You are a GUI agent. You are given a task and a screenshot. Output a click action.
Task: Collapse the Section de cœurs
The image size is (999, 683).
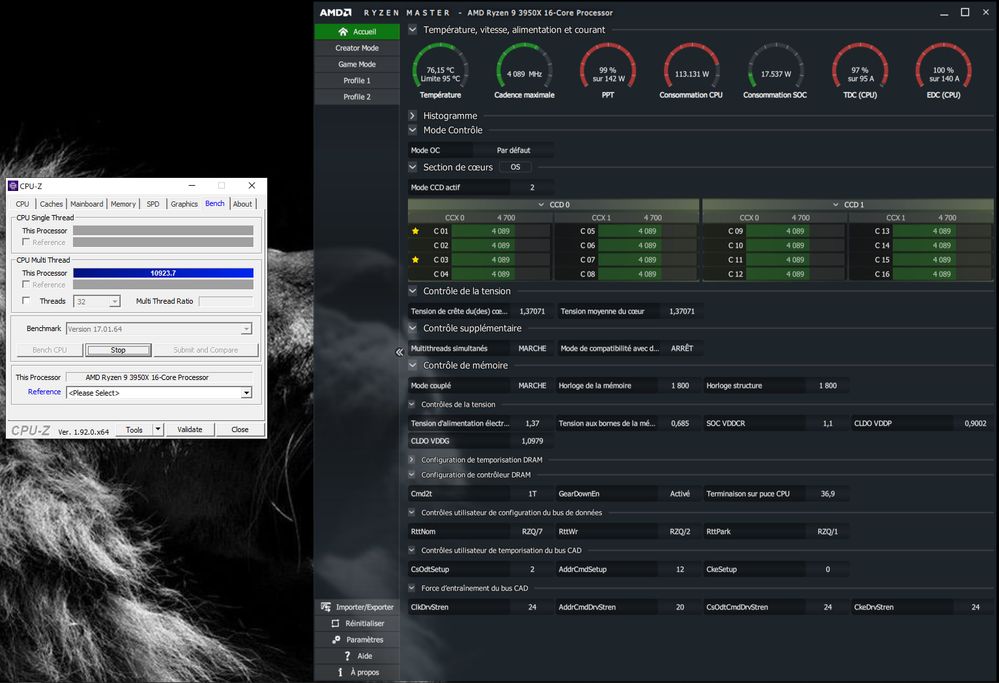tap(413, 167)
